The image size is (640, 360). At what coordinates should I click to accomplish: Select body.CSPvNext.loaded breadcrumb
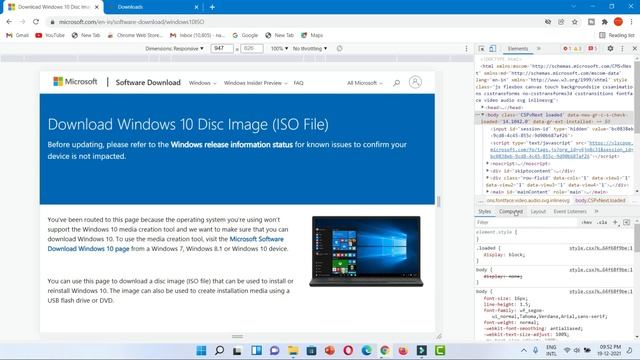[x=600, y=200]
